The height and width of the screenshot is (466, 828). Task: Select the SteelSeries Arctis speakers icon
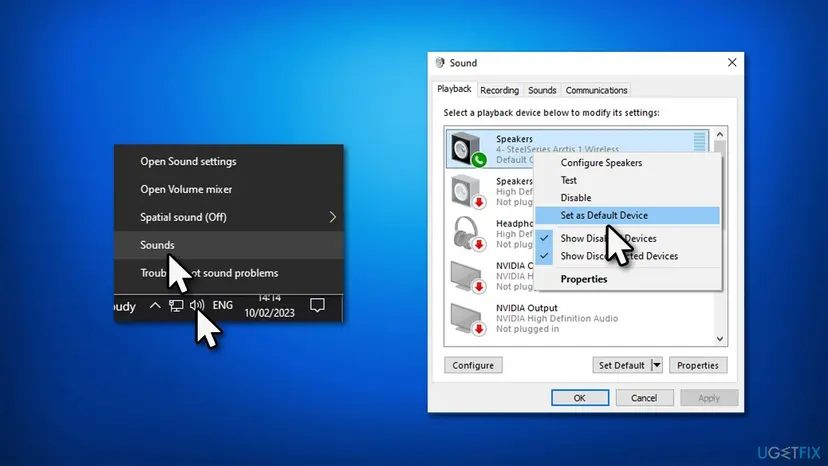tap(468, 149)
